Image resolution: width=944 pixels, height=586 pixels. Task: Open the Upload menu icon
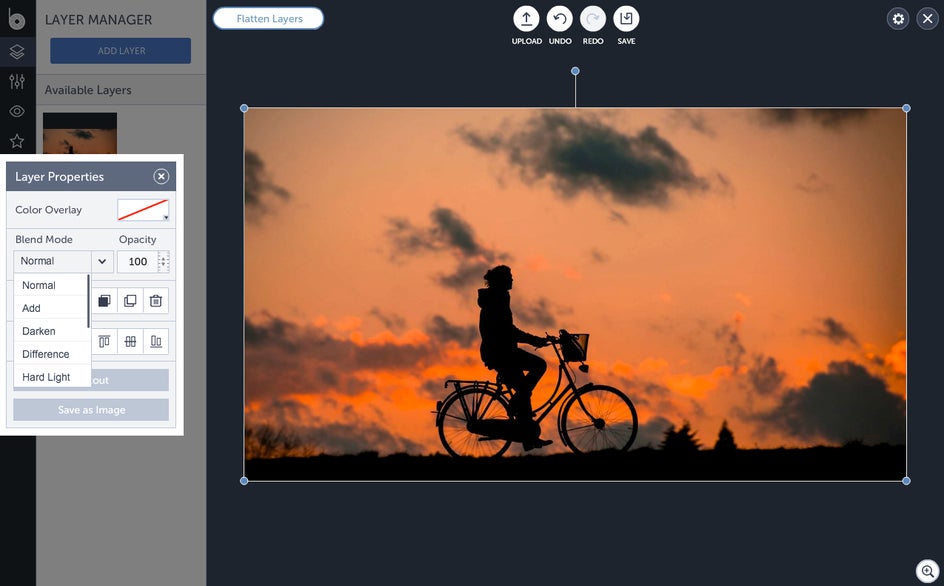pyautogui.click(x=526, y=19)
